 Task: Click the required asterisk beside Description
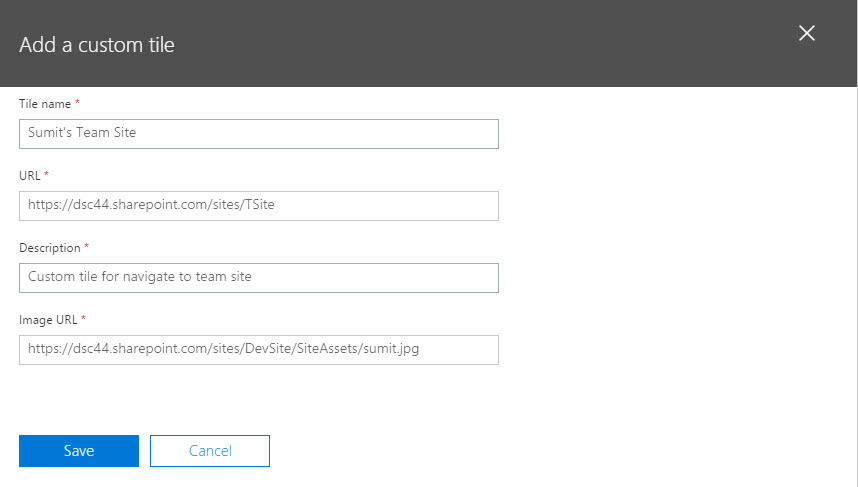coord(86,247)
